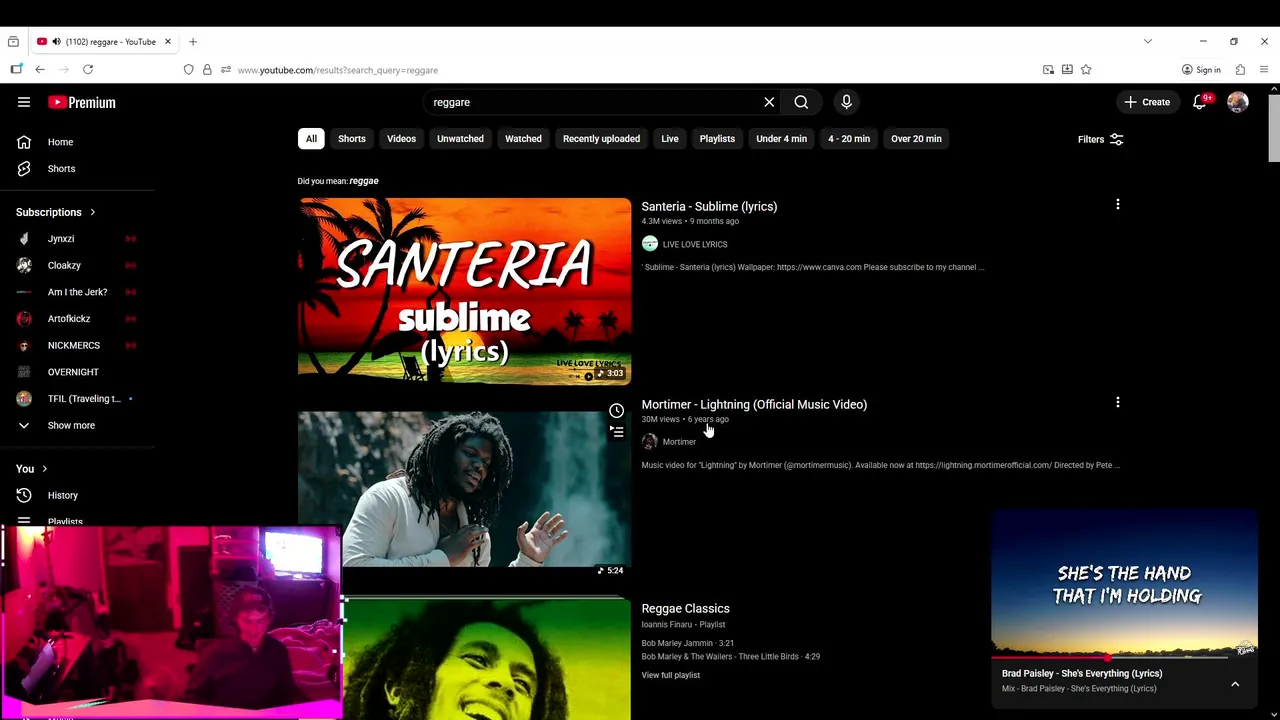Add Mortimer video to queue
This screenshot has height=720, width=1280.
click(617, 432)
